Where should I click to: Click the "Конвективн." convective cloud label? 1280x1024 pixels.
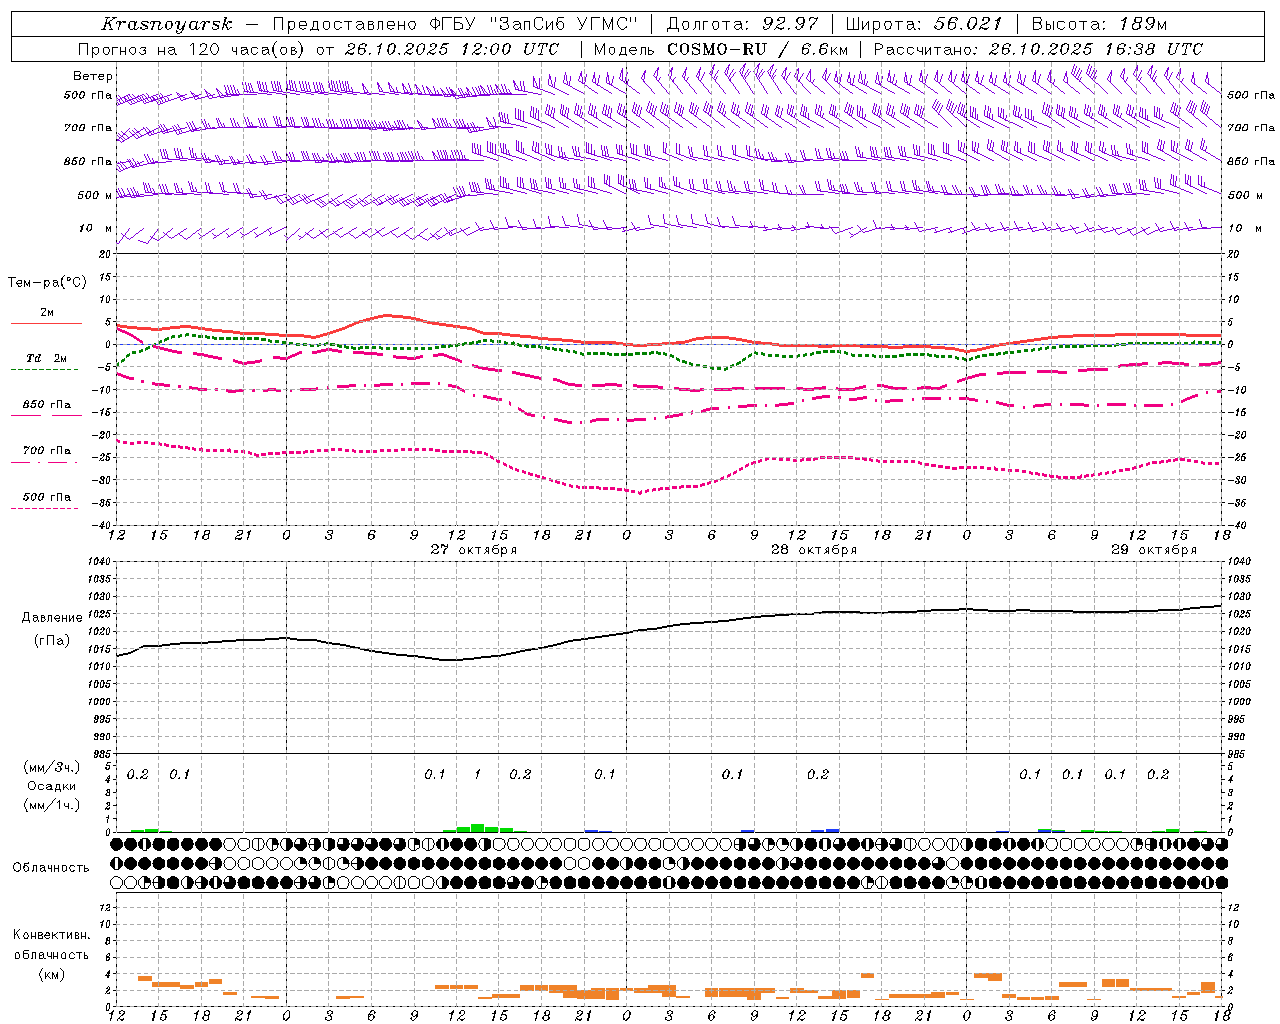(52, 935)
